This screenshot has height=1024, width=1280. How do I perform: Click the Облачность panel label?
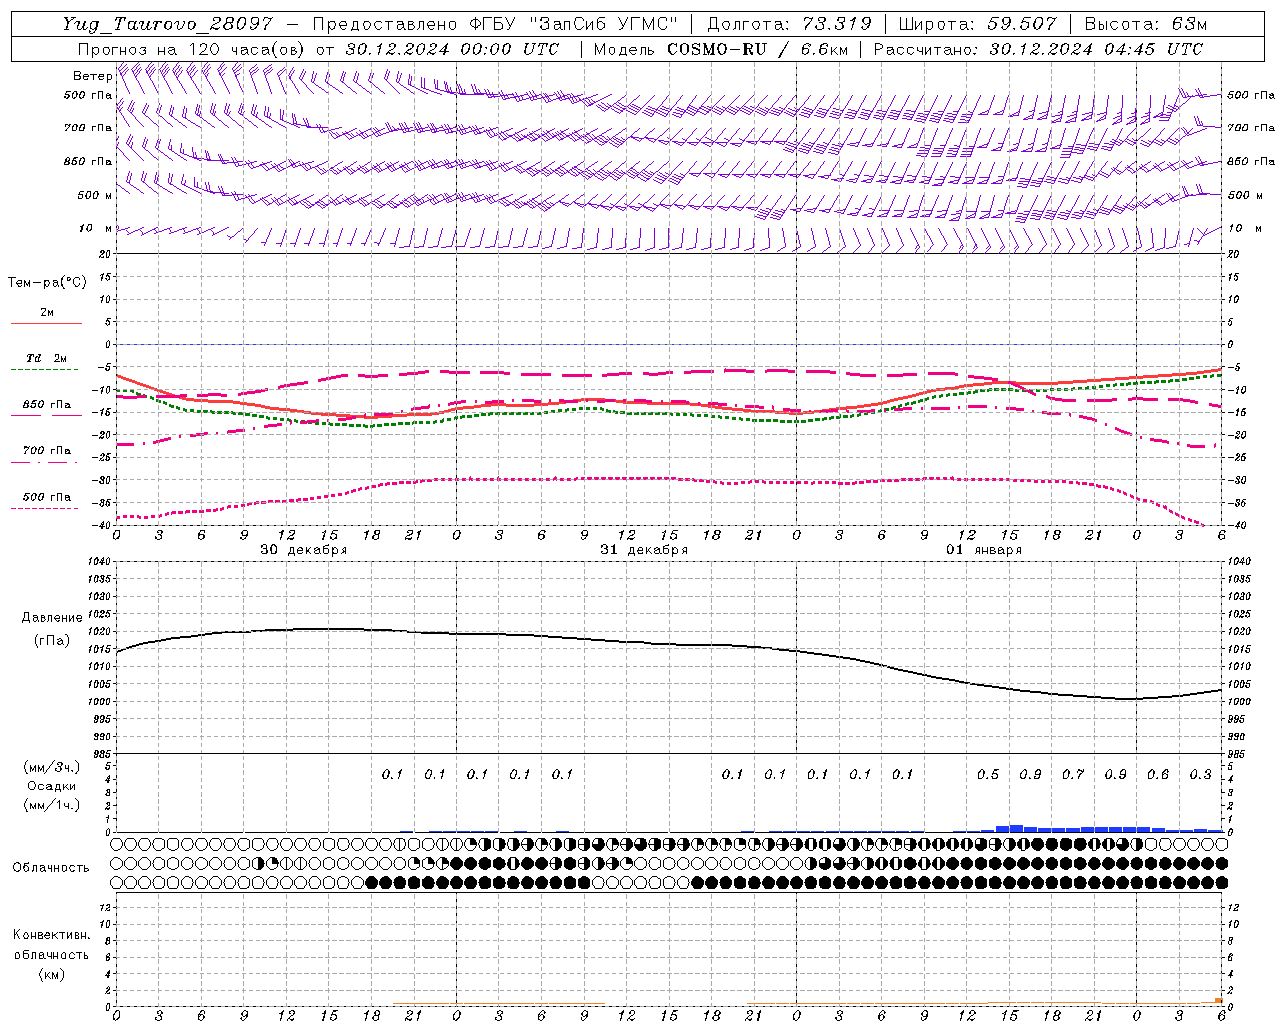pyautogui.click(x=51, y=868)
